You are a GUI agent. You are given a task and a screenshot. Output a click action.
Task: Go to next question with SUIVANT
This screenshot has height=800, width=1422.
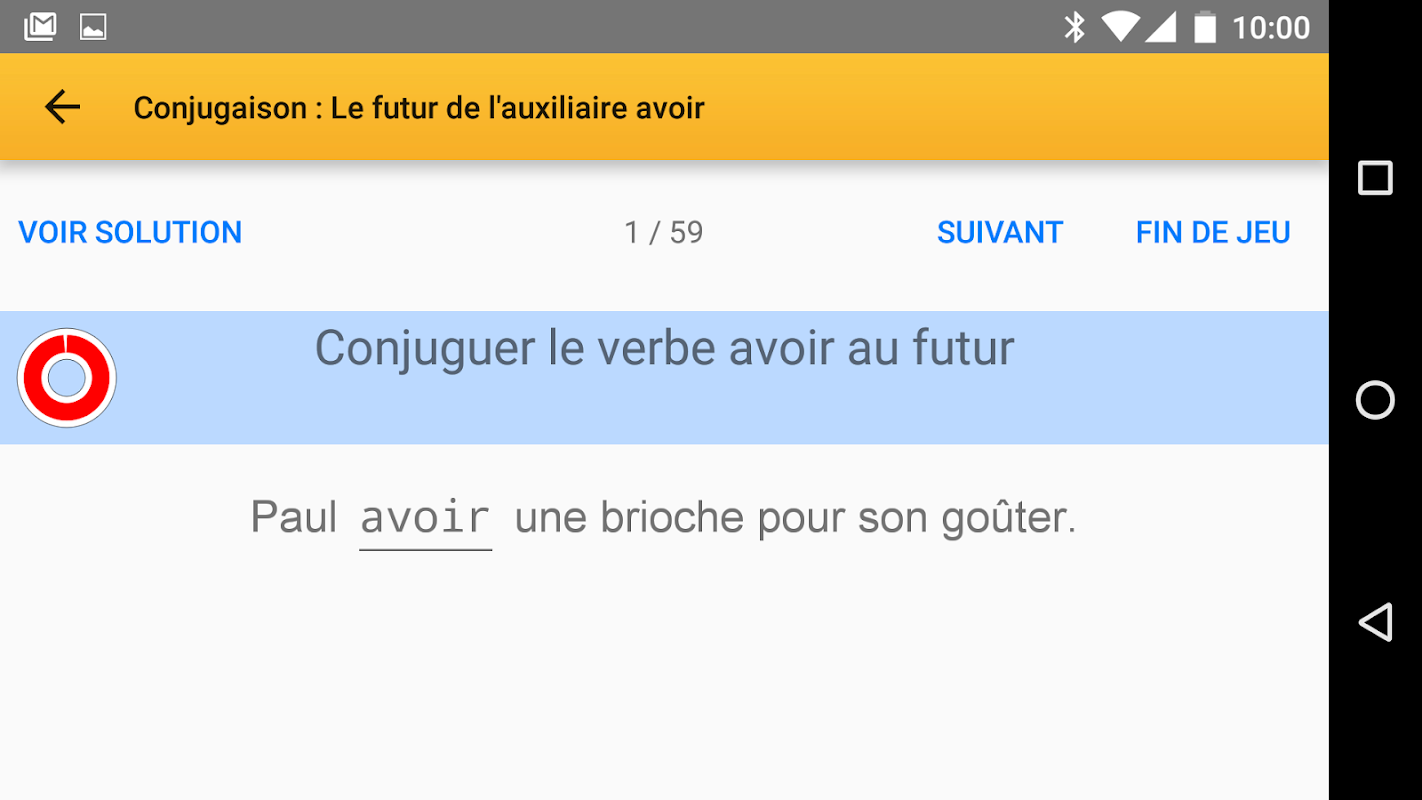click(999, 232)
